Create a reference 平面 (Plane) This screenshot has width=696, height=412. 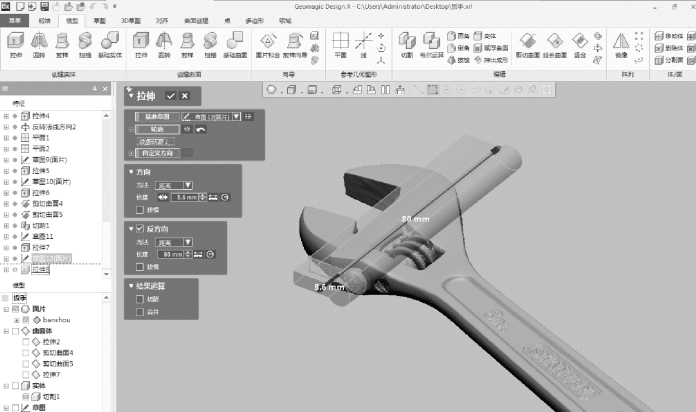pos(340,45)
